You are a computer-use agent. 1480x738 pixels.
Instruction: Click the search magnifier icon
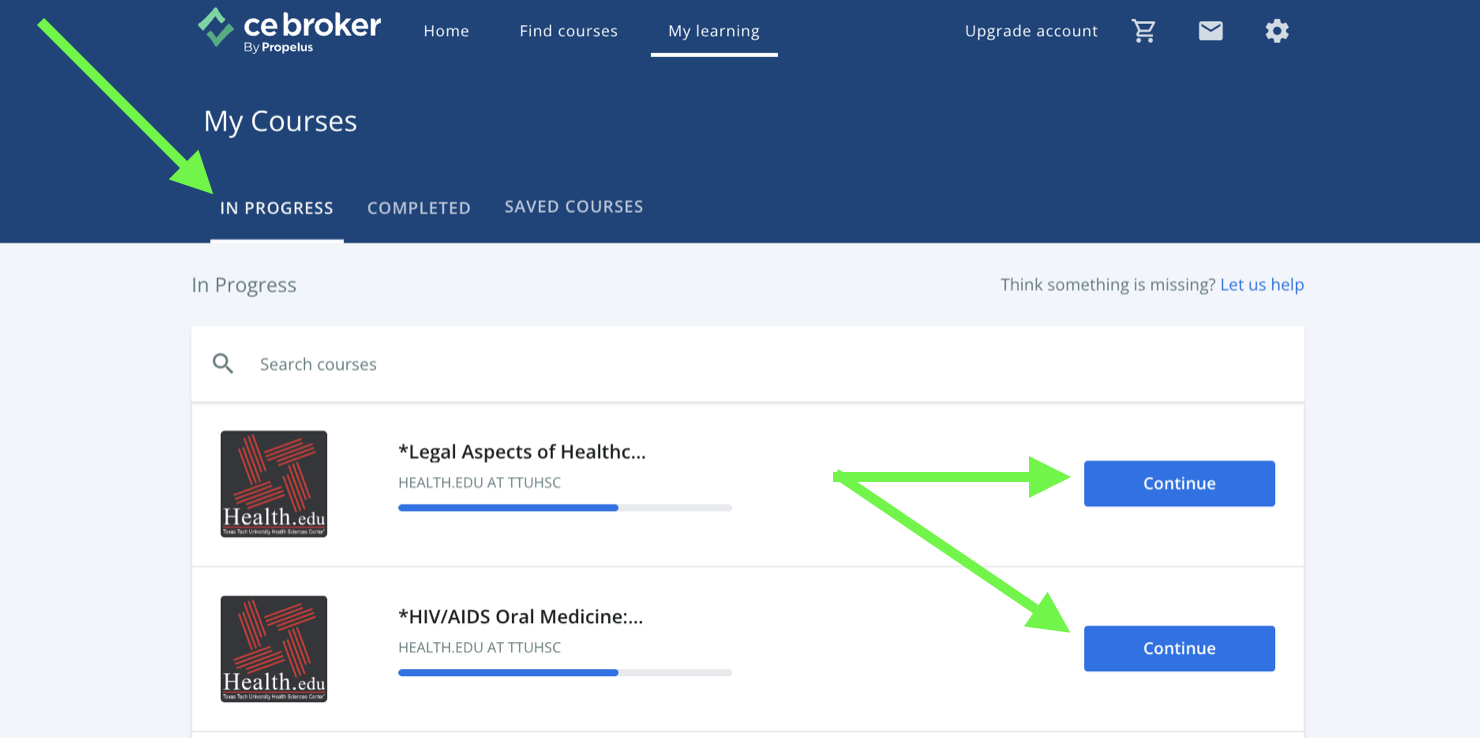point(223,364)
